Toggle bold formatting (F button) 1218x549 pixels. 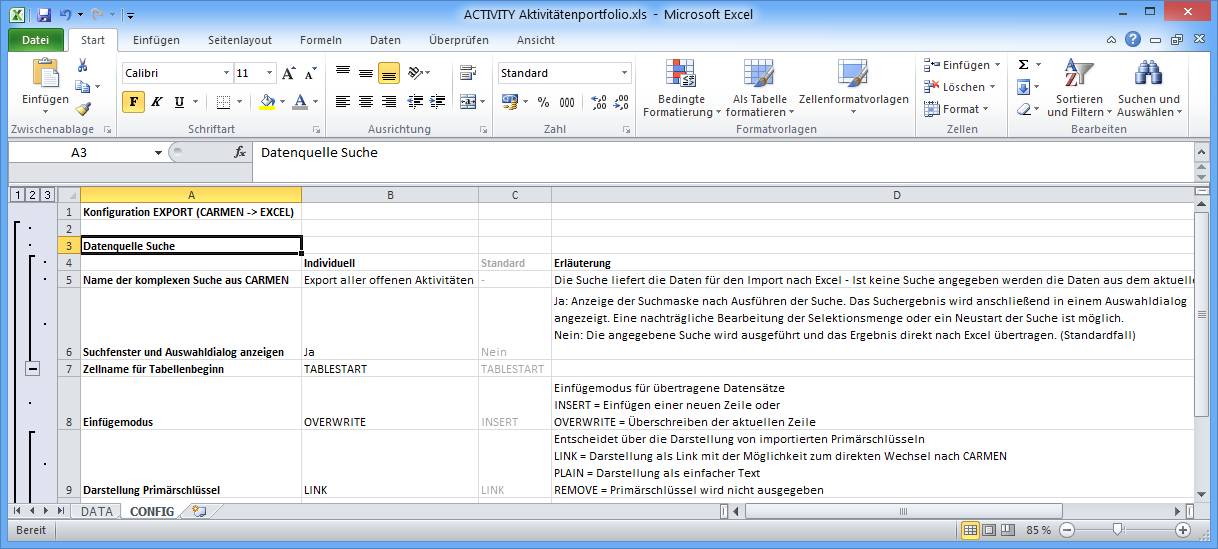[134, 102]
